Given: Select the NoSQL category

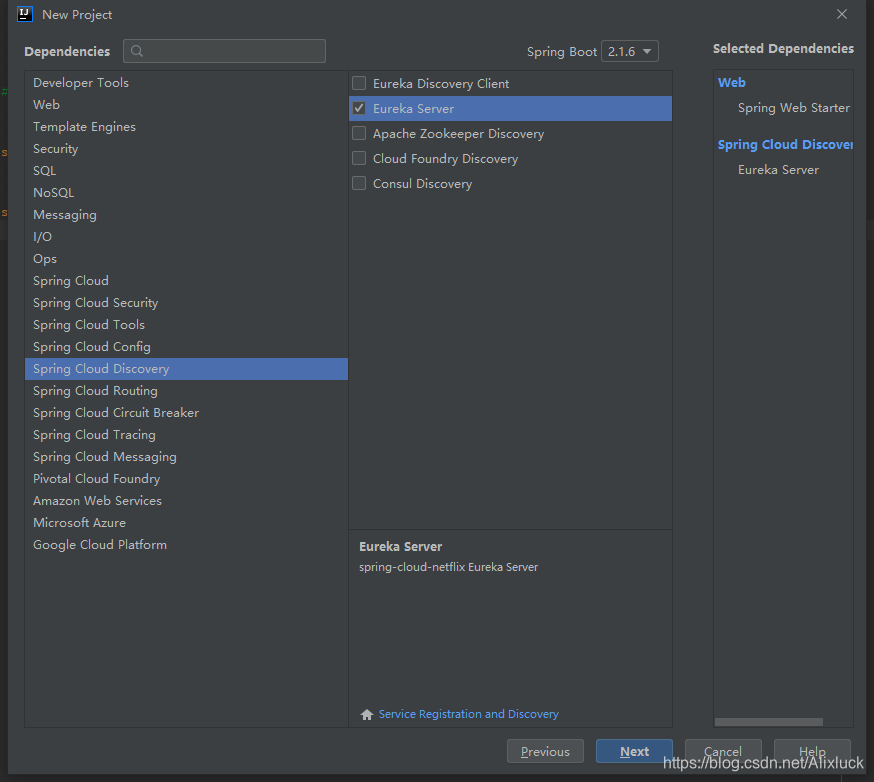Looking at the screenshot, I should [x=186, y=193].
